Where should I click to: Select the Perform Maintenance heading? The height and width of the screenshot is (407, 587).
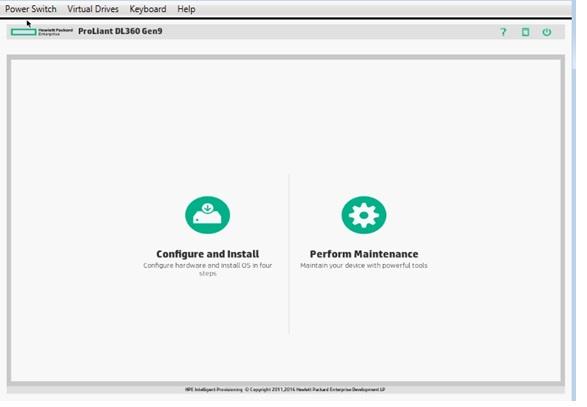pyautogui.click(x=364, y=254)
